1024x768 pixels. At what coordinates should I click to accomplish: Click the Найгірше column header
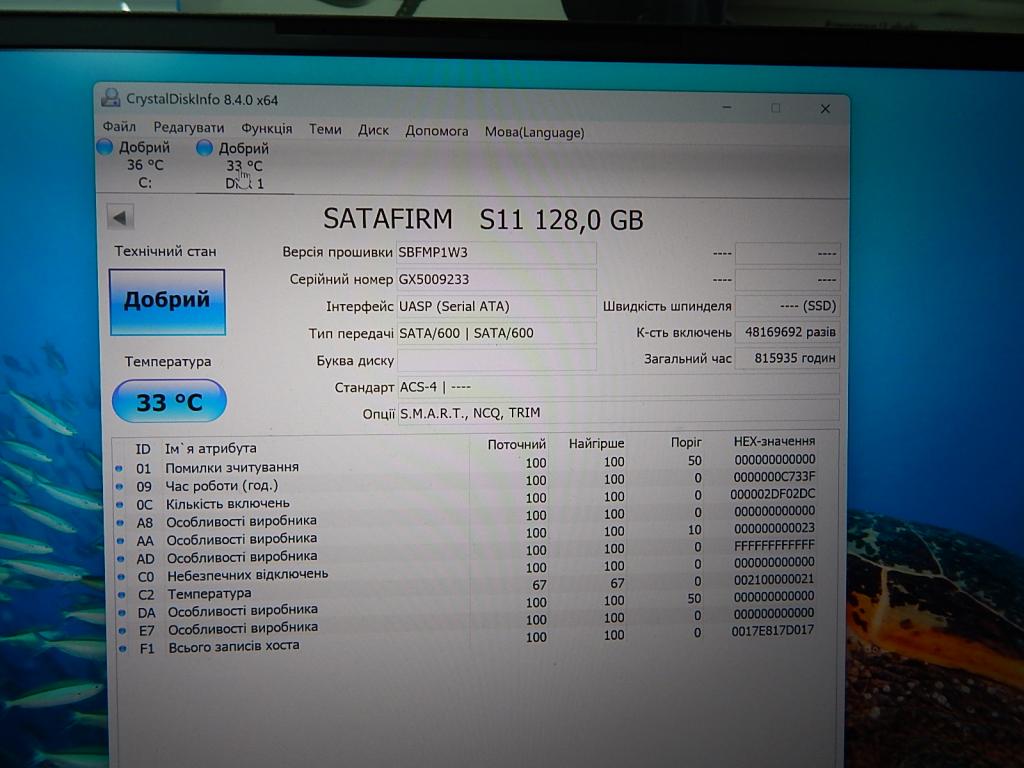[596, 443]
